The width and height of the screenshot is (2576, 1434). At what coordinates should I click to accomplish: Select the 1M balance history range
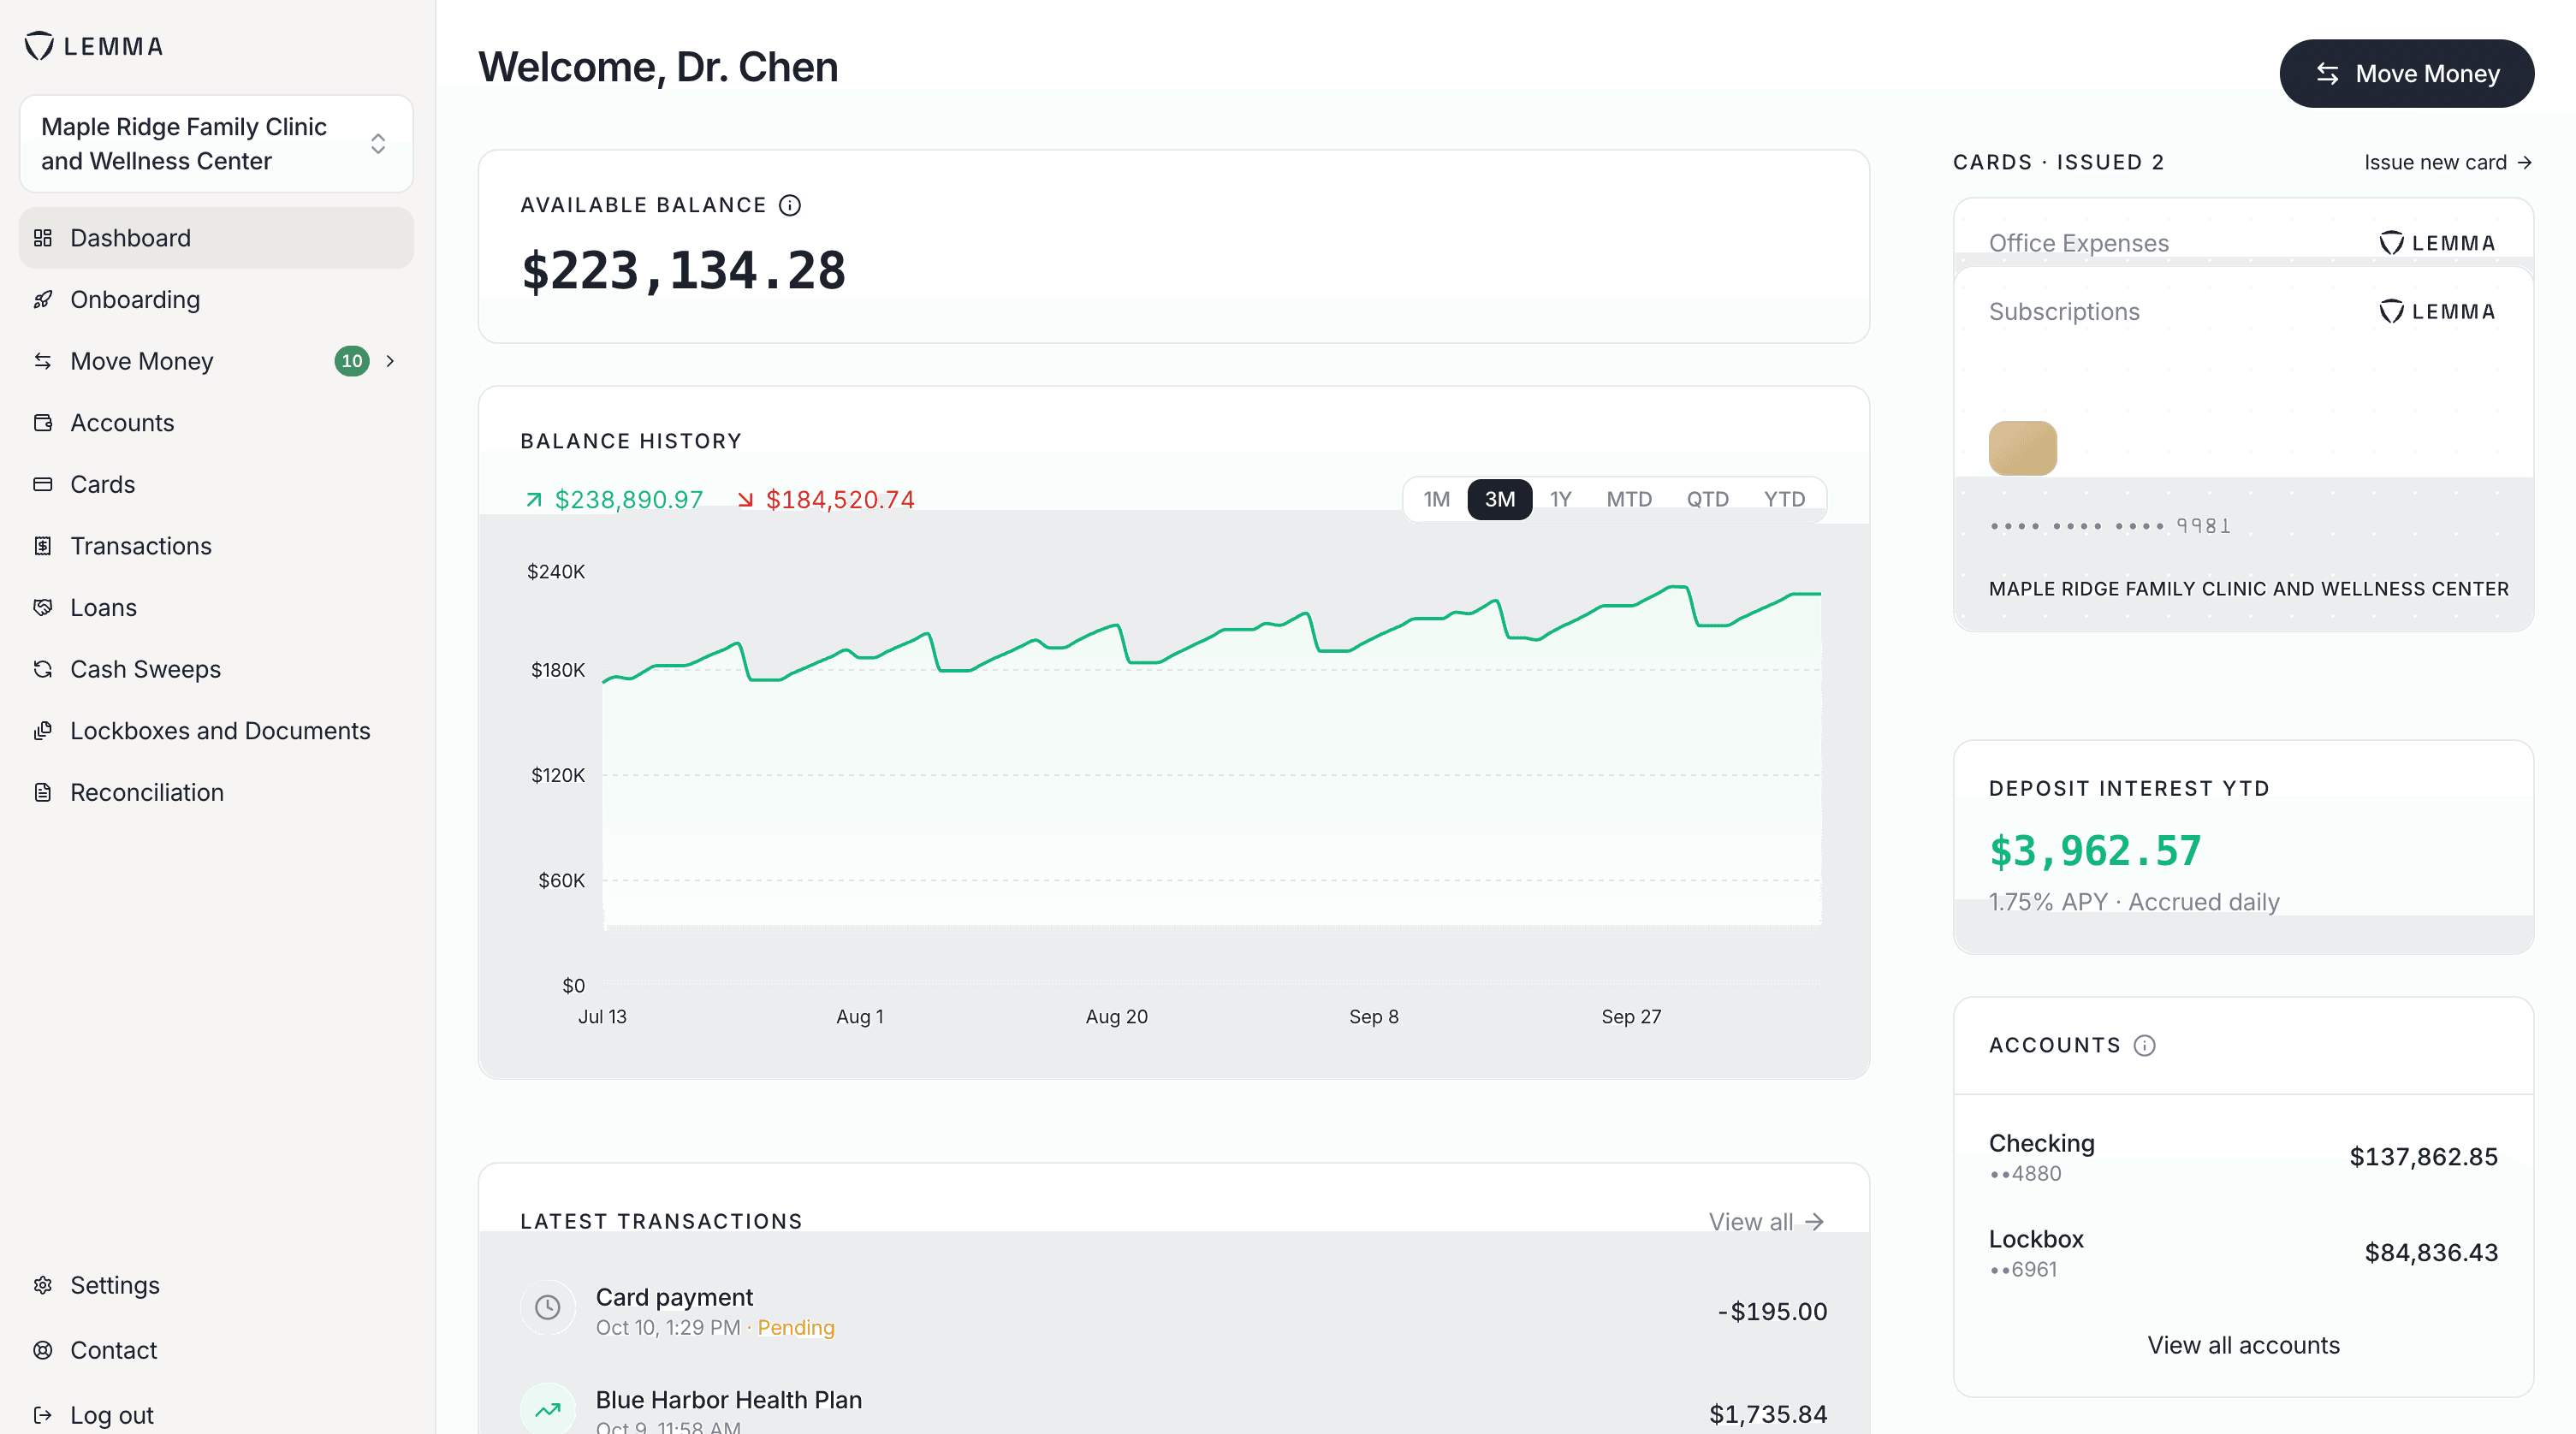tap(1437, 499)
